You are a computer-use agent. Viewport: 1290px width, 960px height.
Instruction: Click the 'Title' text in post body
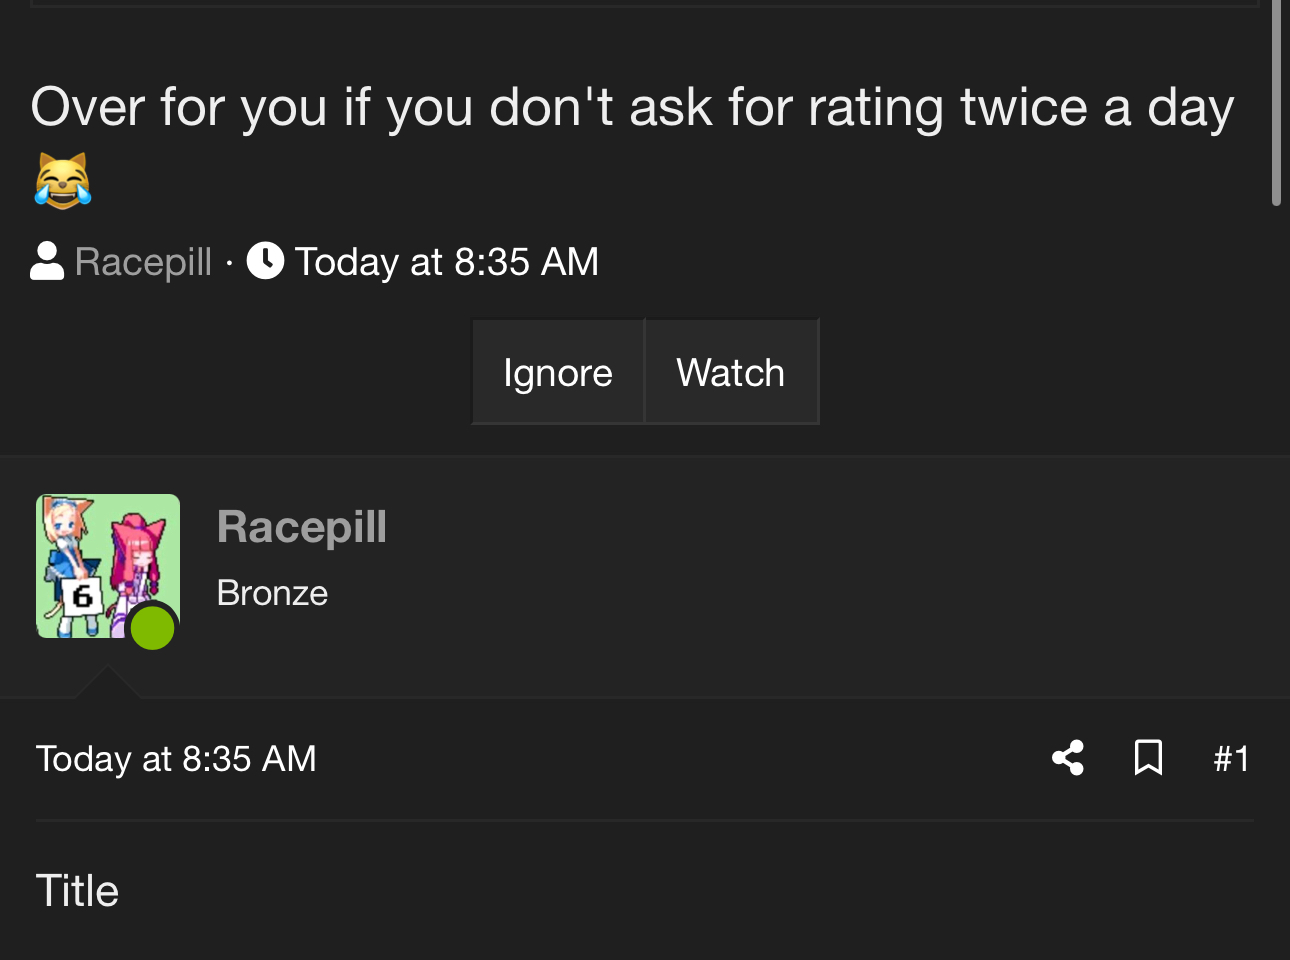click(x=77, y=891)
